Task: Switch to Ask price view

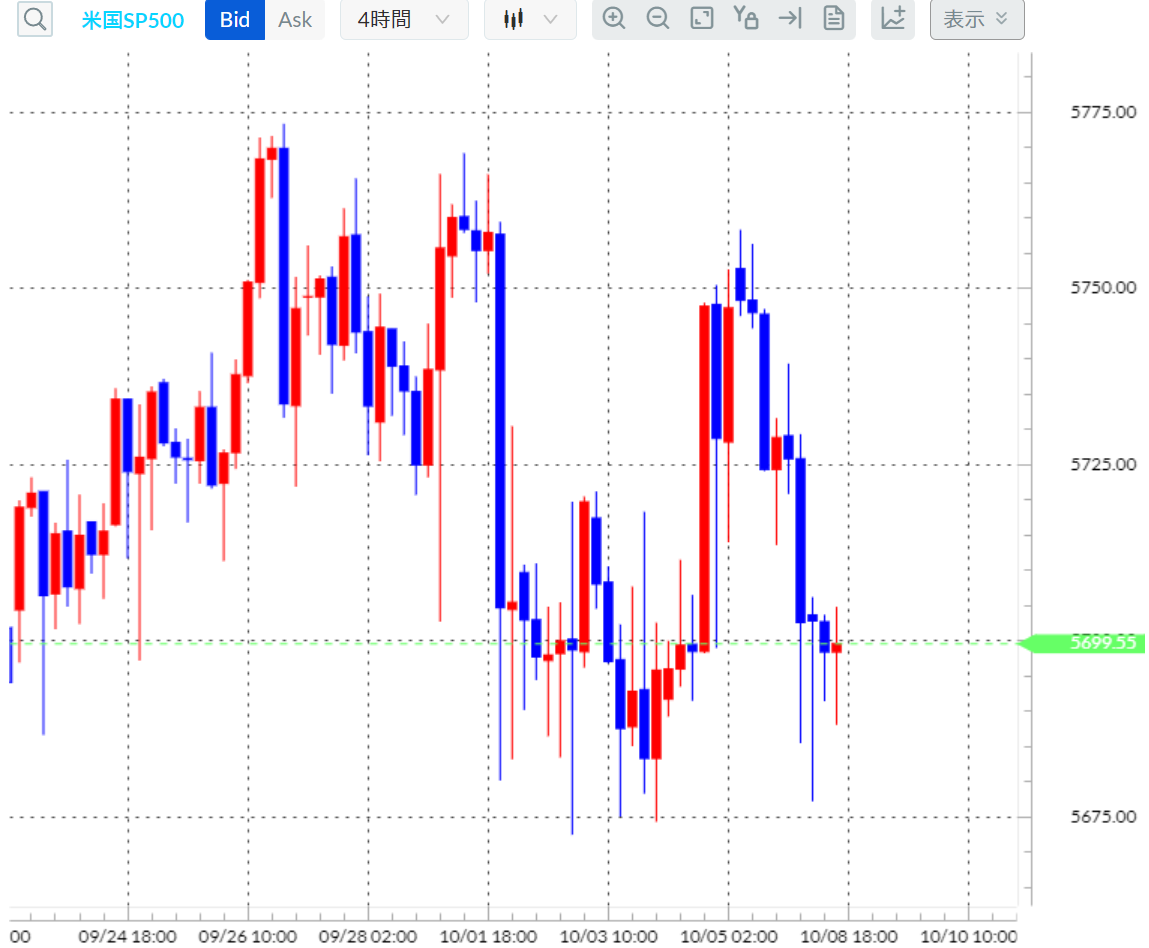Action: point(295,20)
